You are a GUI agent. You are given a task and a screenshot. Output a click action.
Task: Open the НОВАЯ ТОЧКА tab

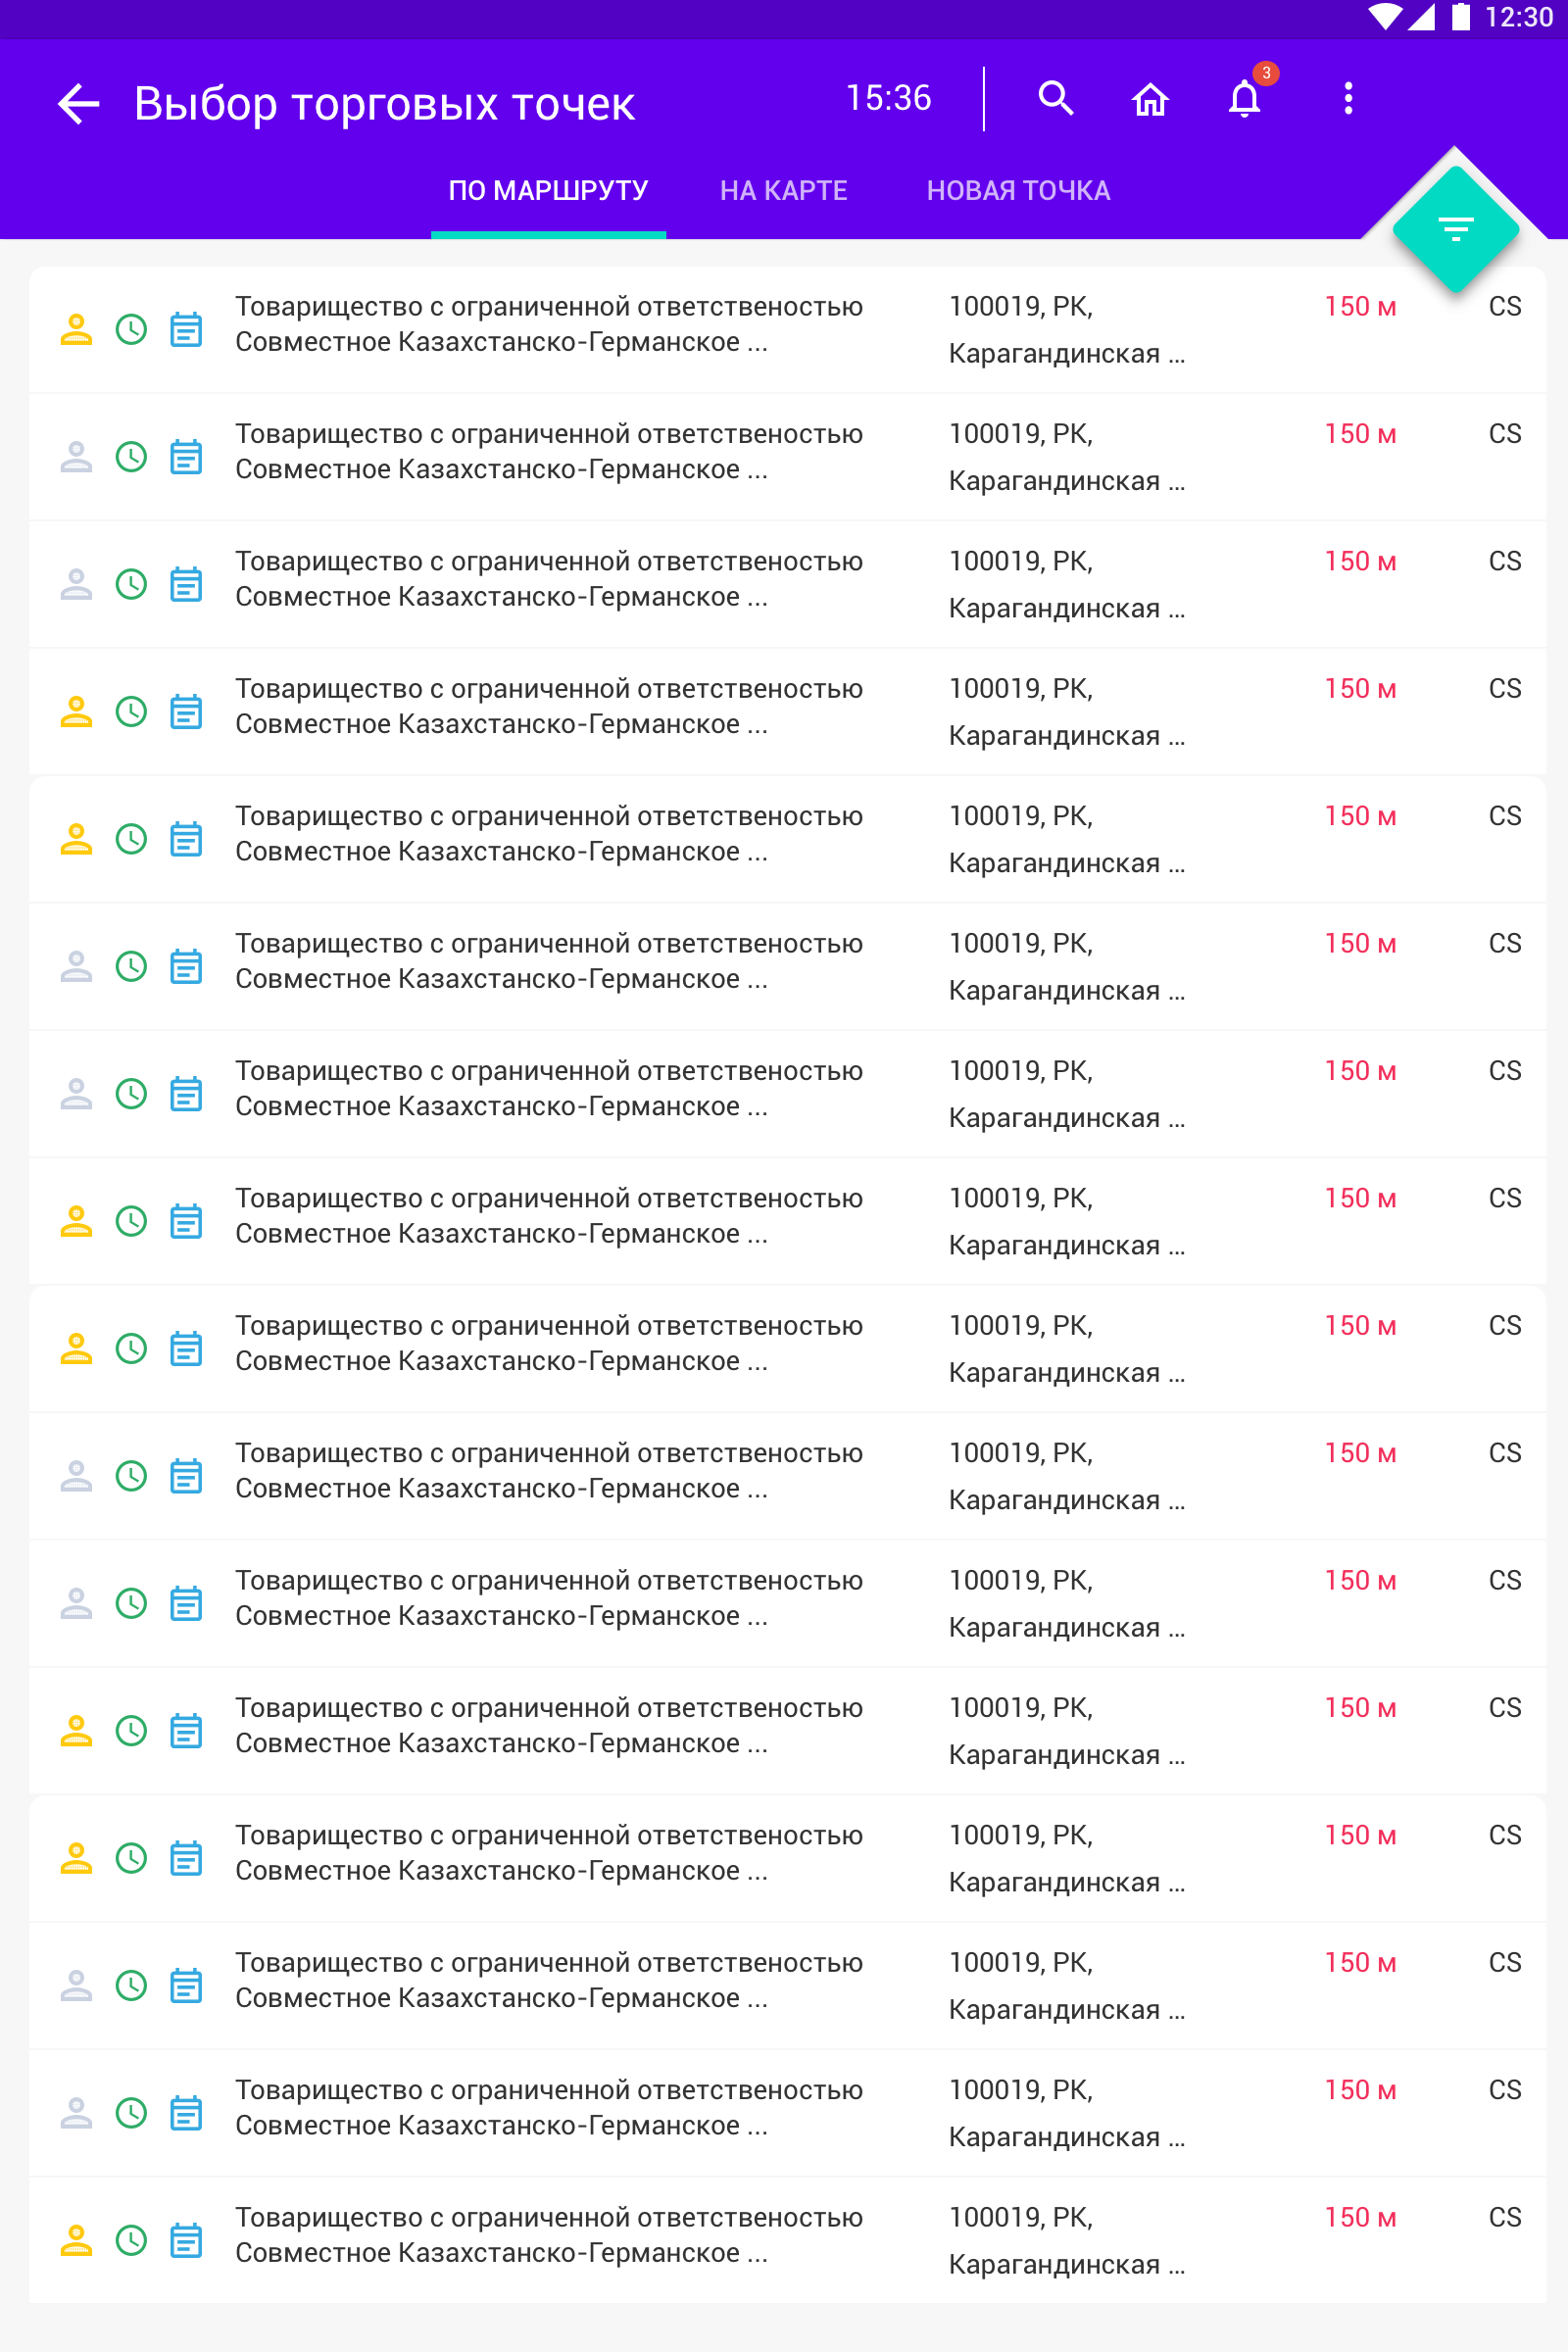tap(1018, 191)
